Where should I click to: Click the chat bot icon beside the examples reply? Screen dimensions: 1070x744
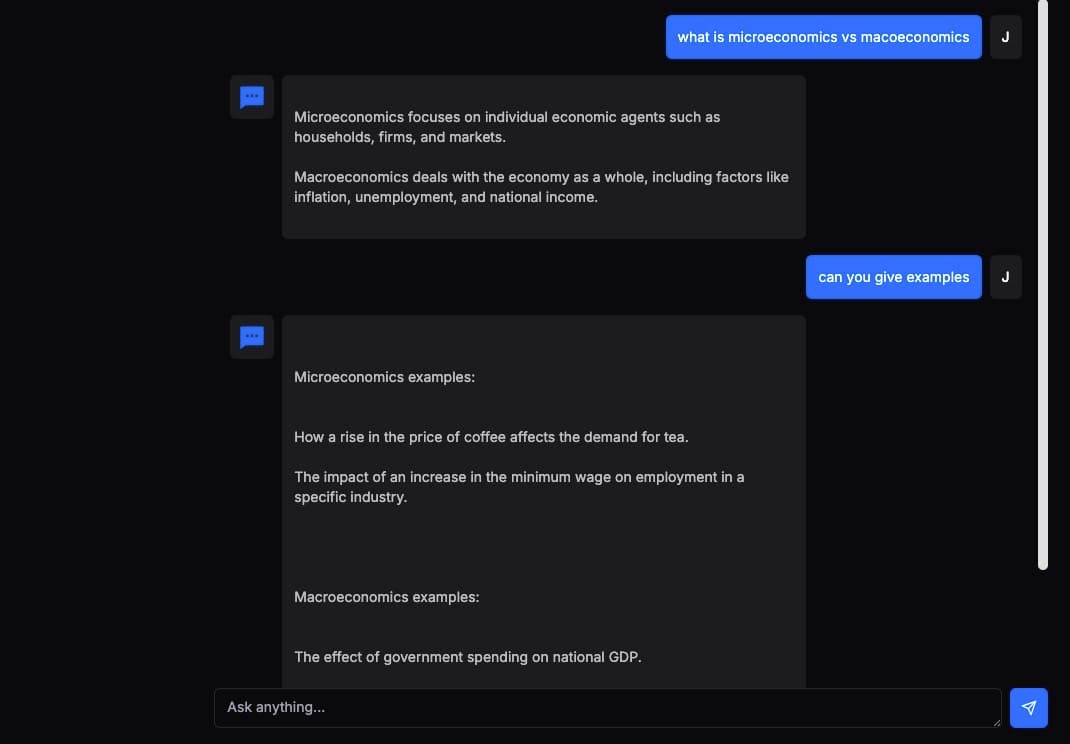coord(252,337)
